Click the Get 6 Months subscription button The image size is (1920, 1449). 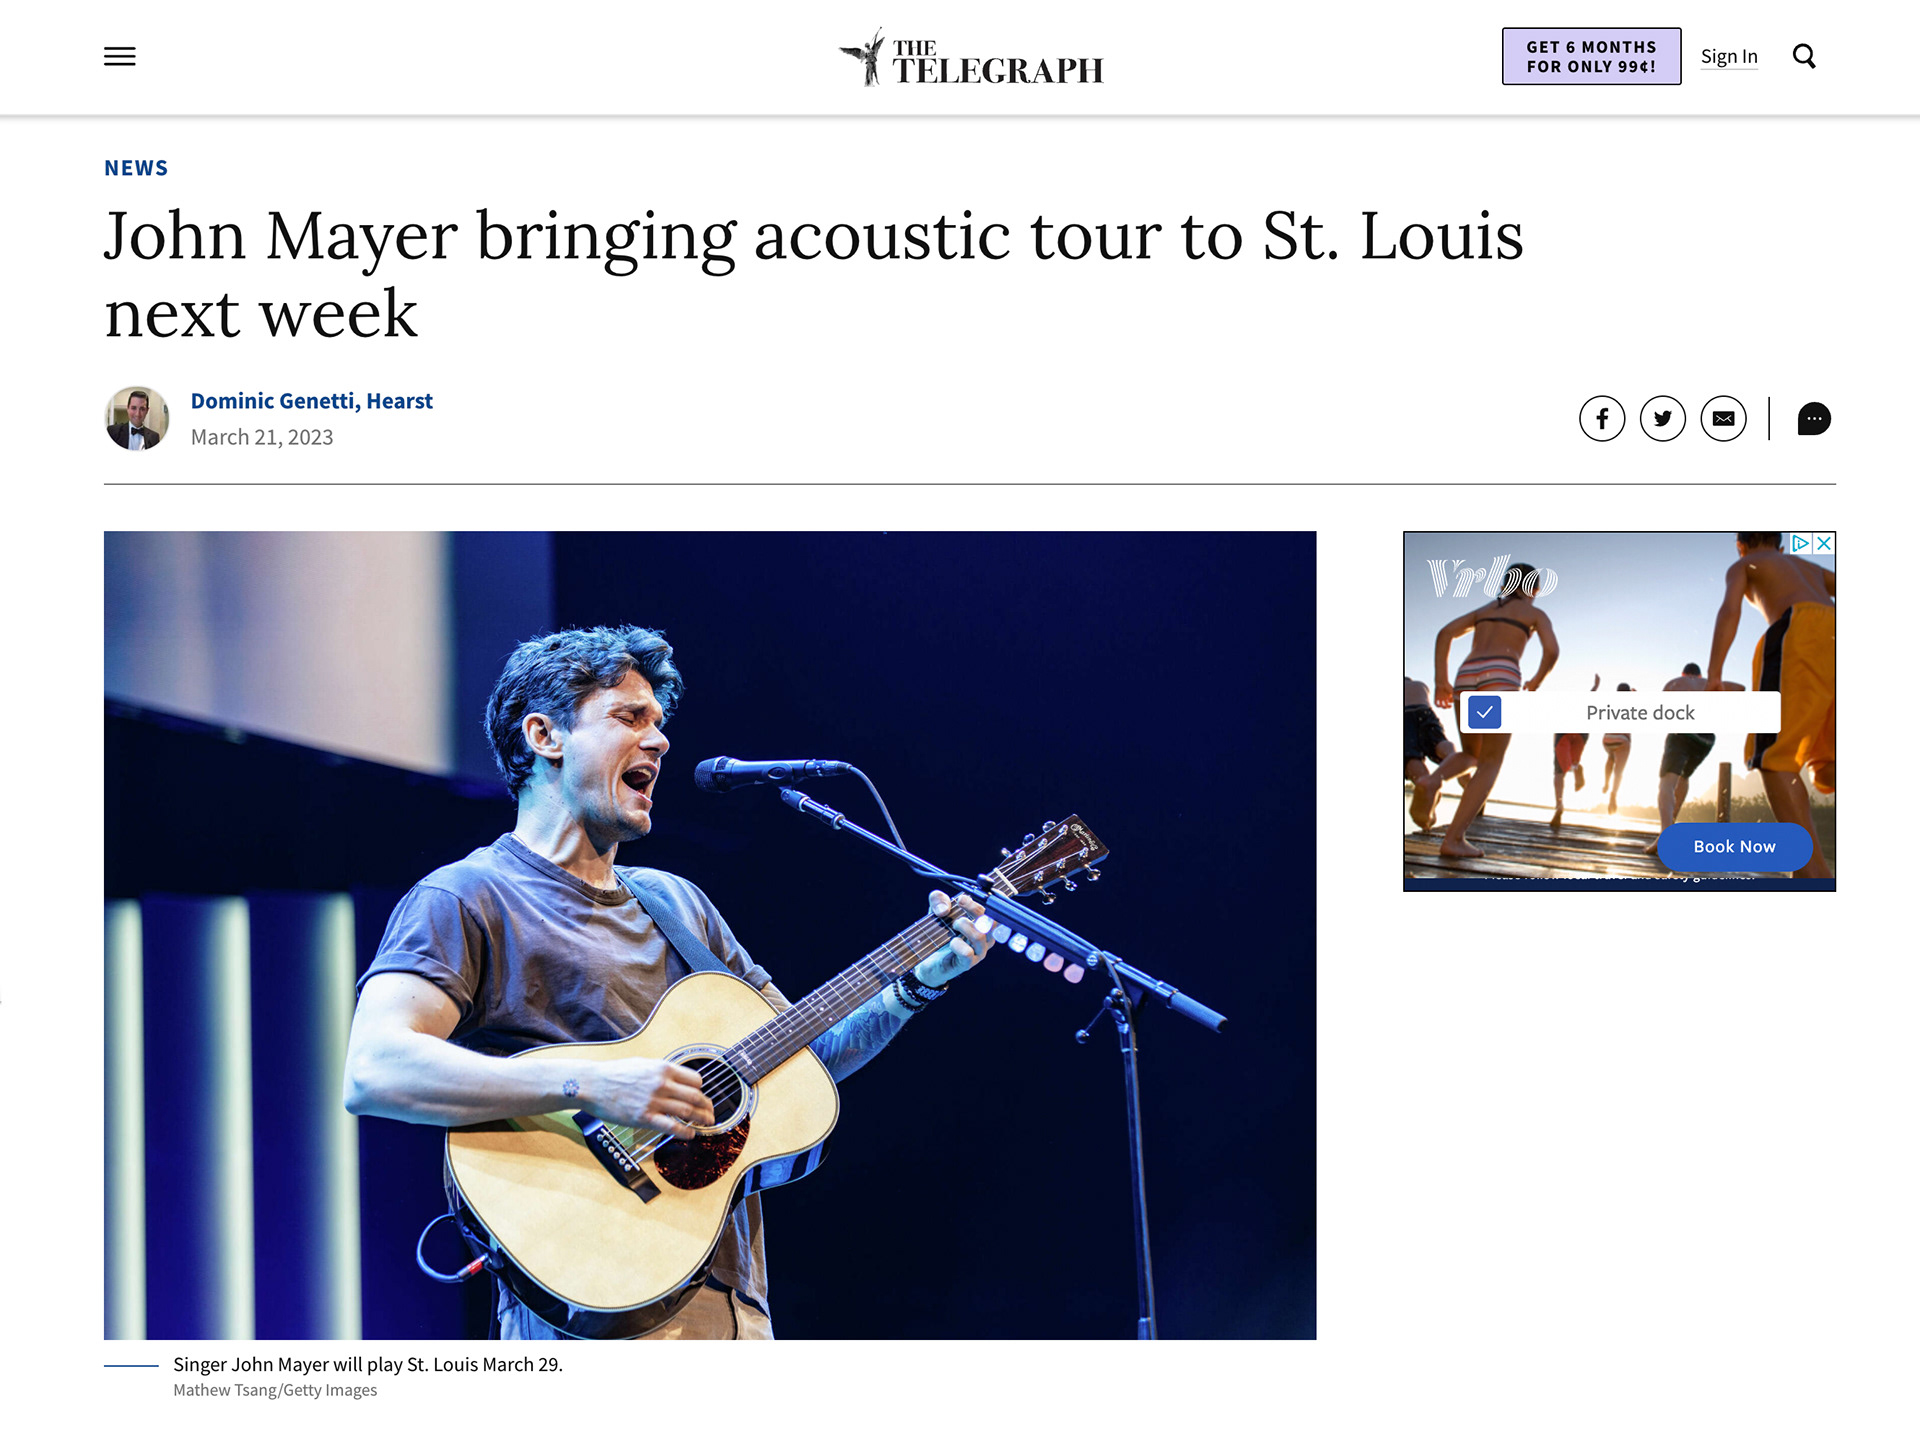pos(1591,56)
